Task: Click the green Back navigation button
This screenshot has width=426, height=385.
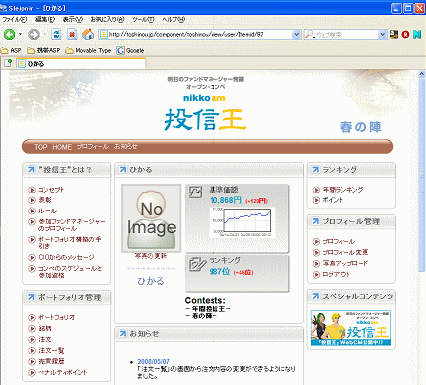Action: pyautogui.click(x=9, y=34)
